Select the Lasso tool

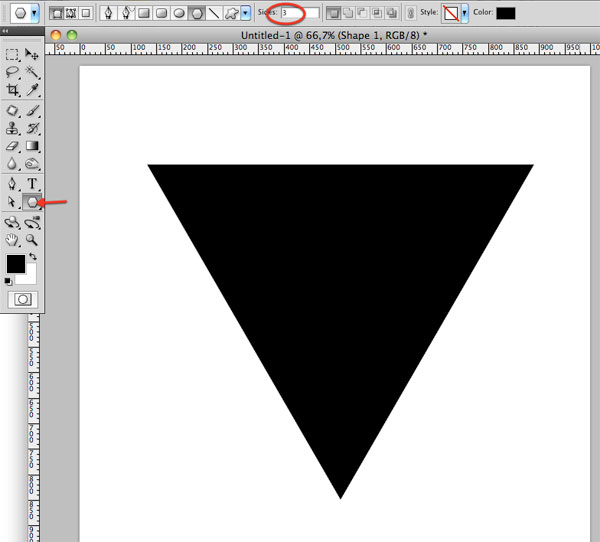[12, 72]
